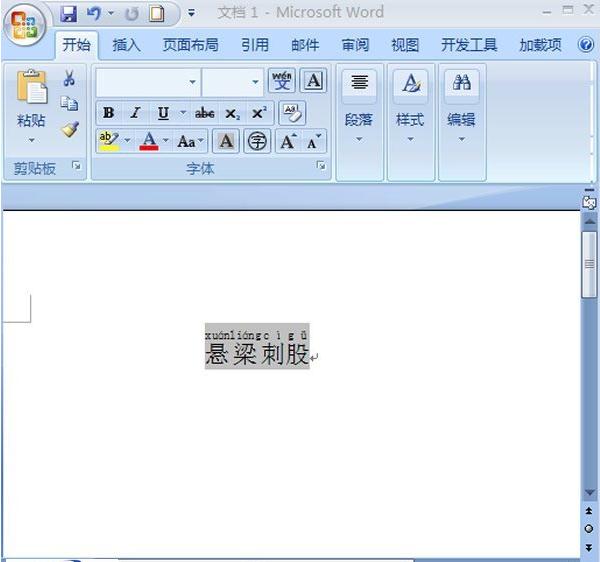Select the Format Painter brush
The image size is (600, 562).
tap(69, 129)
